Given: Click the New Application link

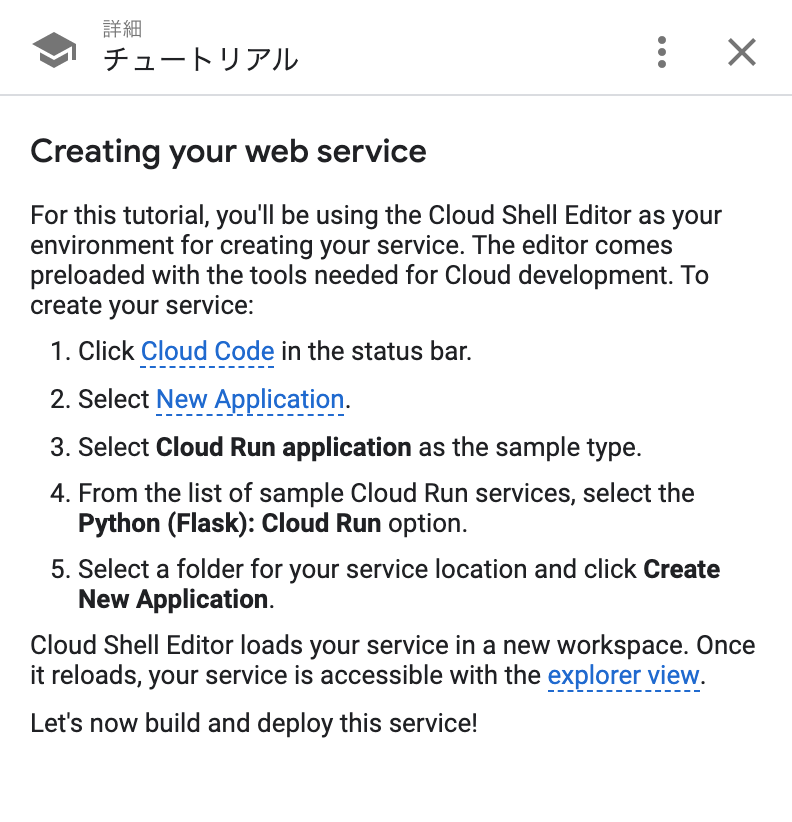Looking at the screenshot, I should [x=249, y=399].
